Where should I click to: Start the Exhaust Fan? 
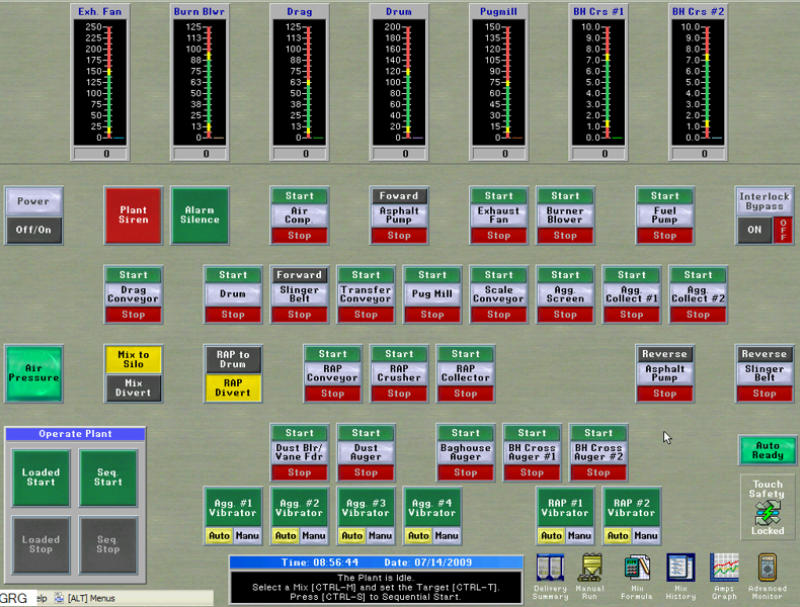tap(498, 196)
